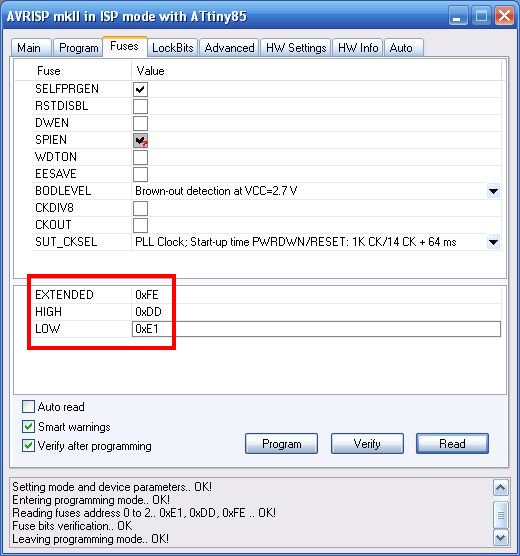Open the Program tab
Viewport: 520px width, 556px height.
coord(78,48)
